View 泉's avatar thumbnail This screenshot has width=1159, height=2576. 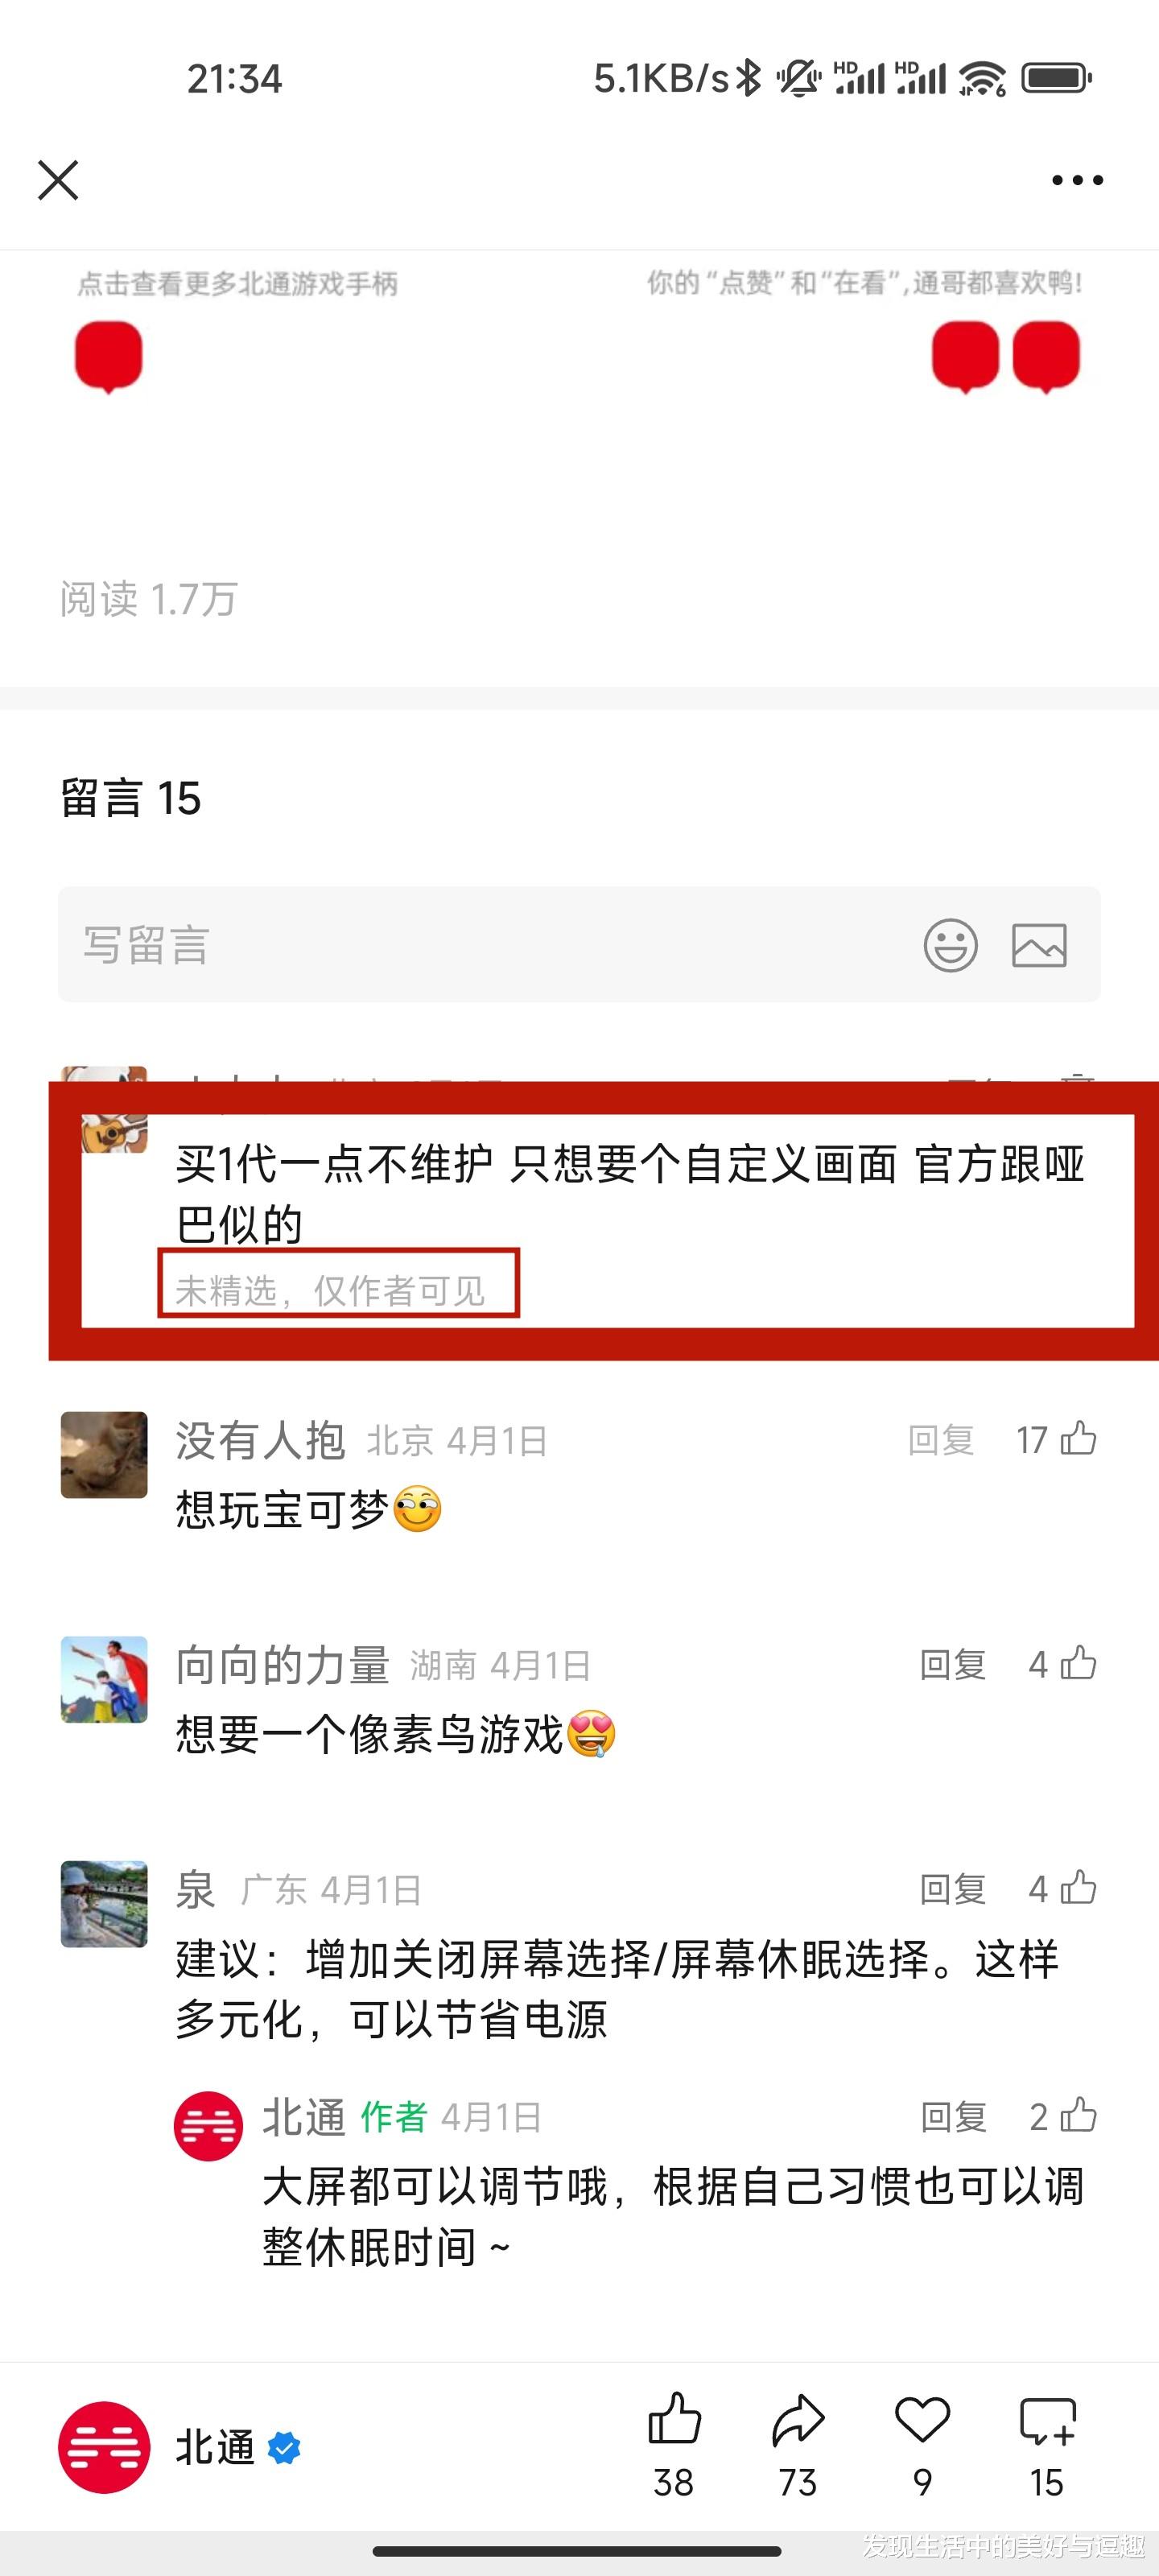[x=104, y=1904]
